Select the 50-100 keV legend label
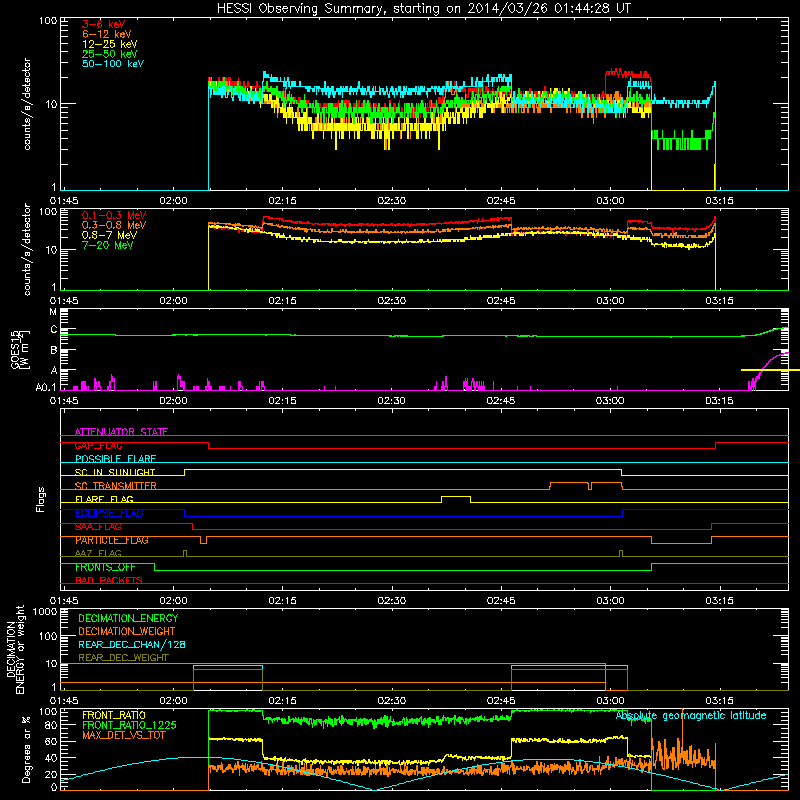 (113, 64)
